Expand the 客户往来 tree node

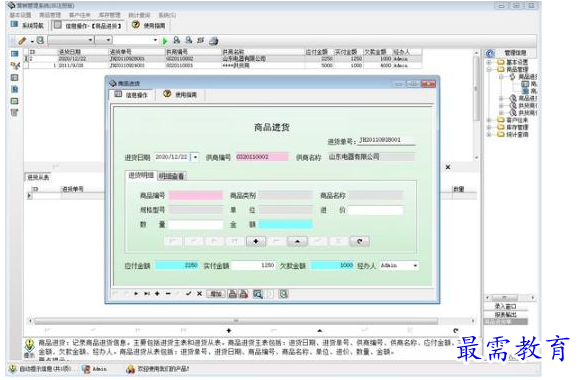pyautogui.click(x=489, y=120)
